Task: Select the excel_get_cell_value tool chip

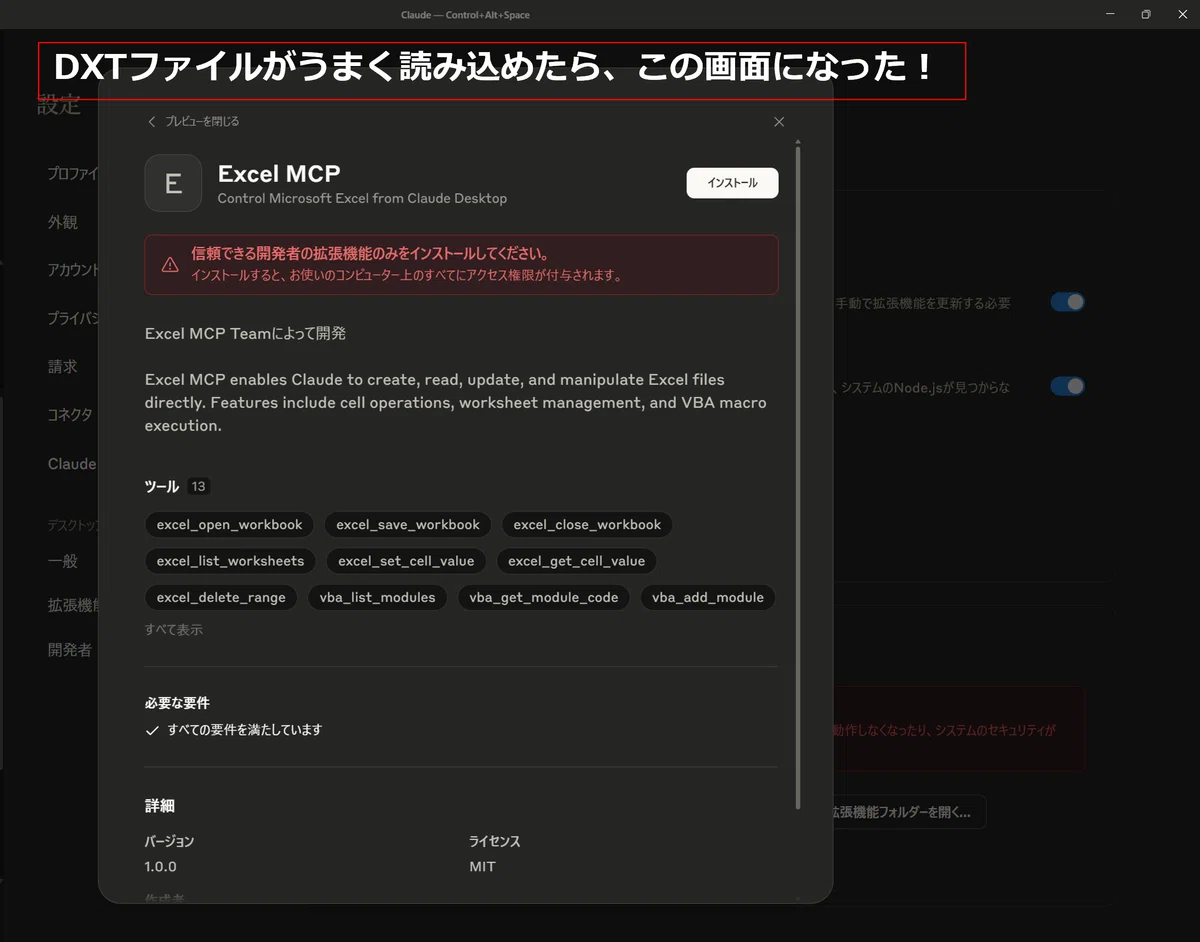Action: 576,561
